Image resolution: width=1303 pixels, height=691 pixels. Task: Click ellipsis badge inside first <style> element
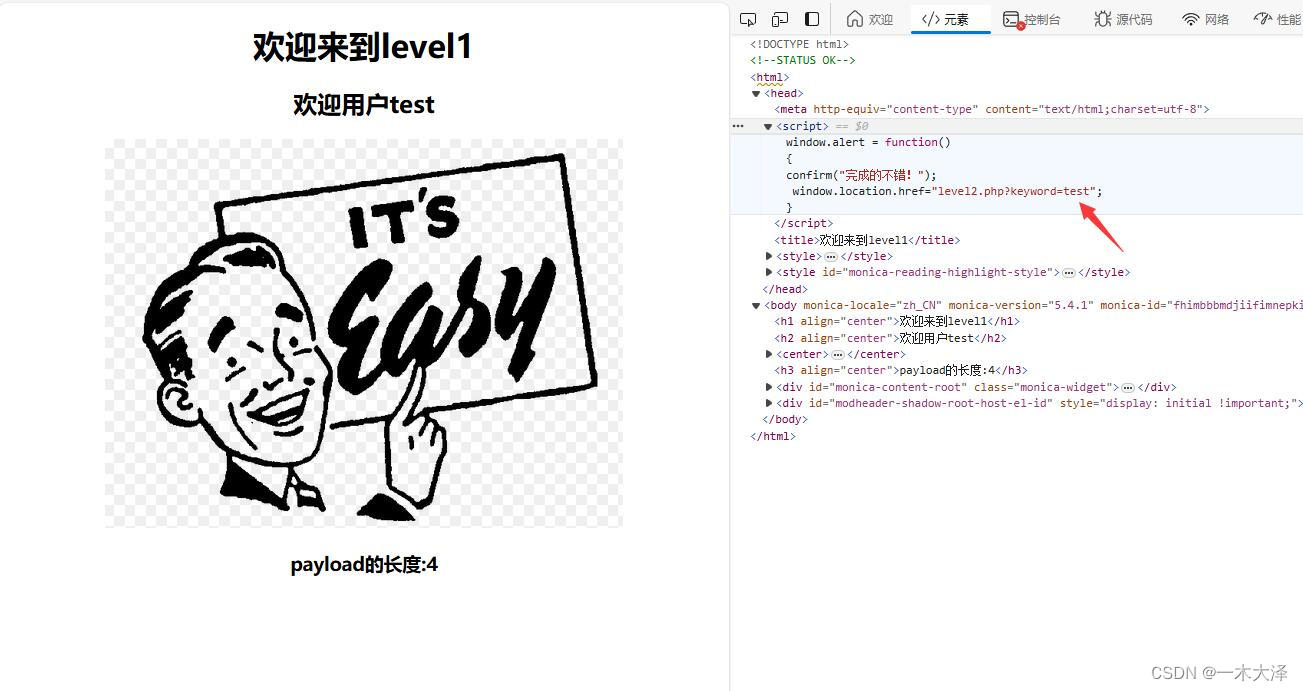(832, 257)
